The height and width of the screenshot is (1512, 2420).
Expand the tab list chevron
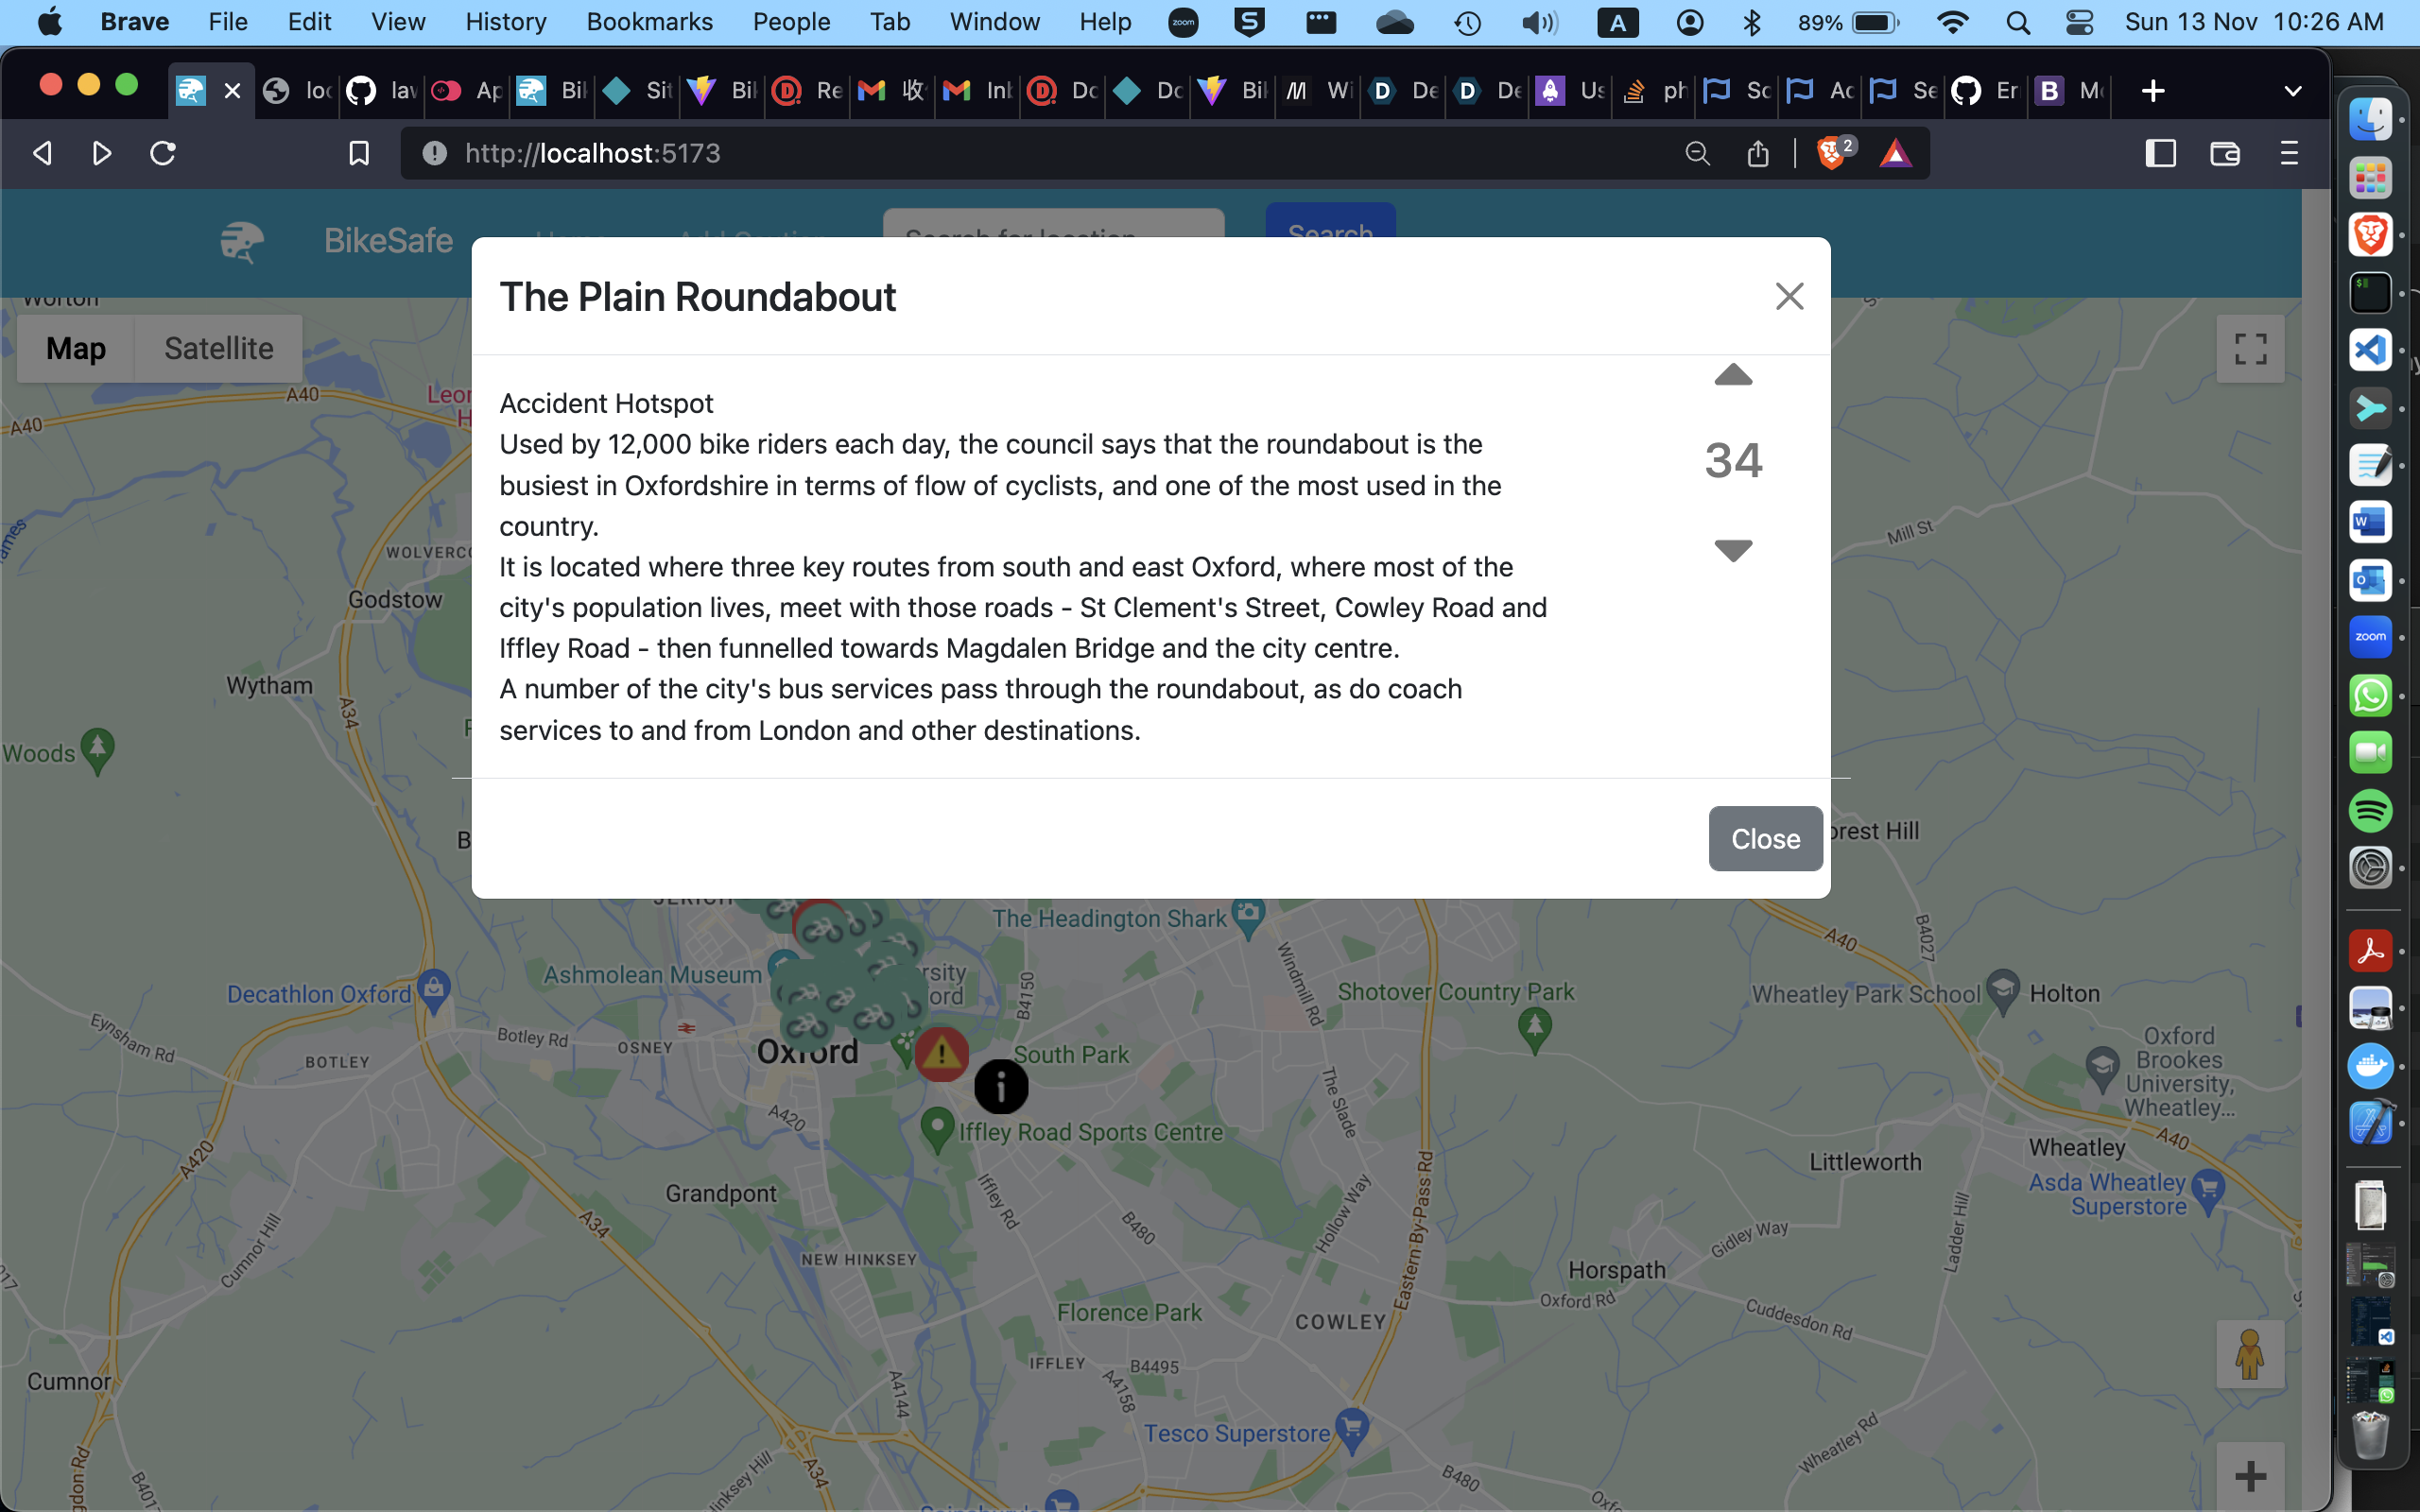(x=2293, y=91)
